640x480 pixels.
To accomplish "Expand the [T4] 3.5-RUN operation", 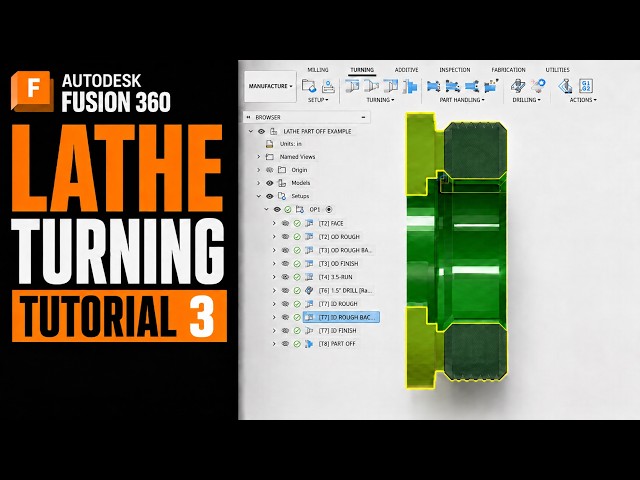I will click(x=274, y=277).
